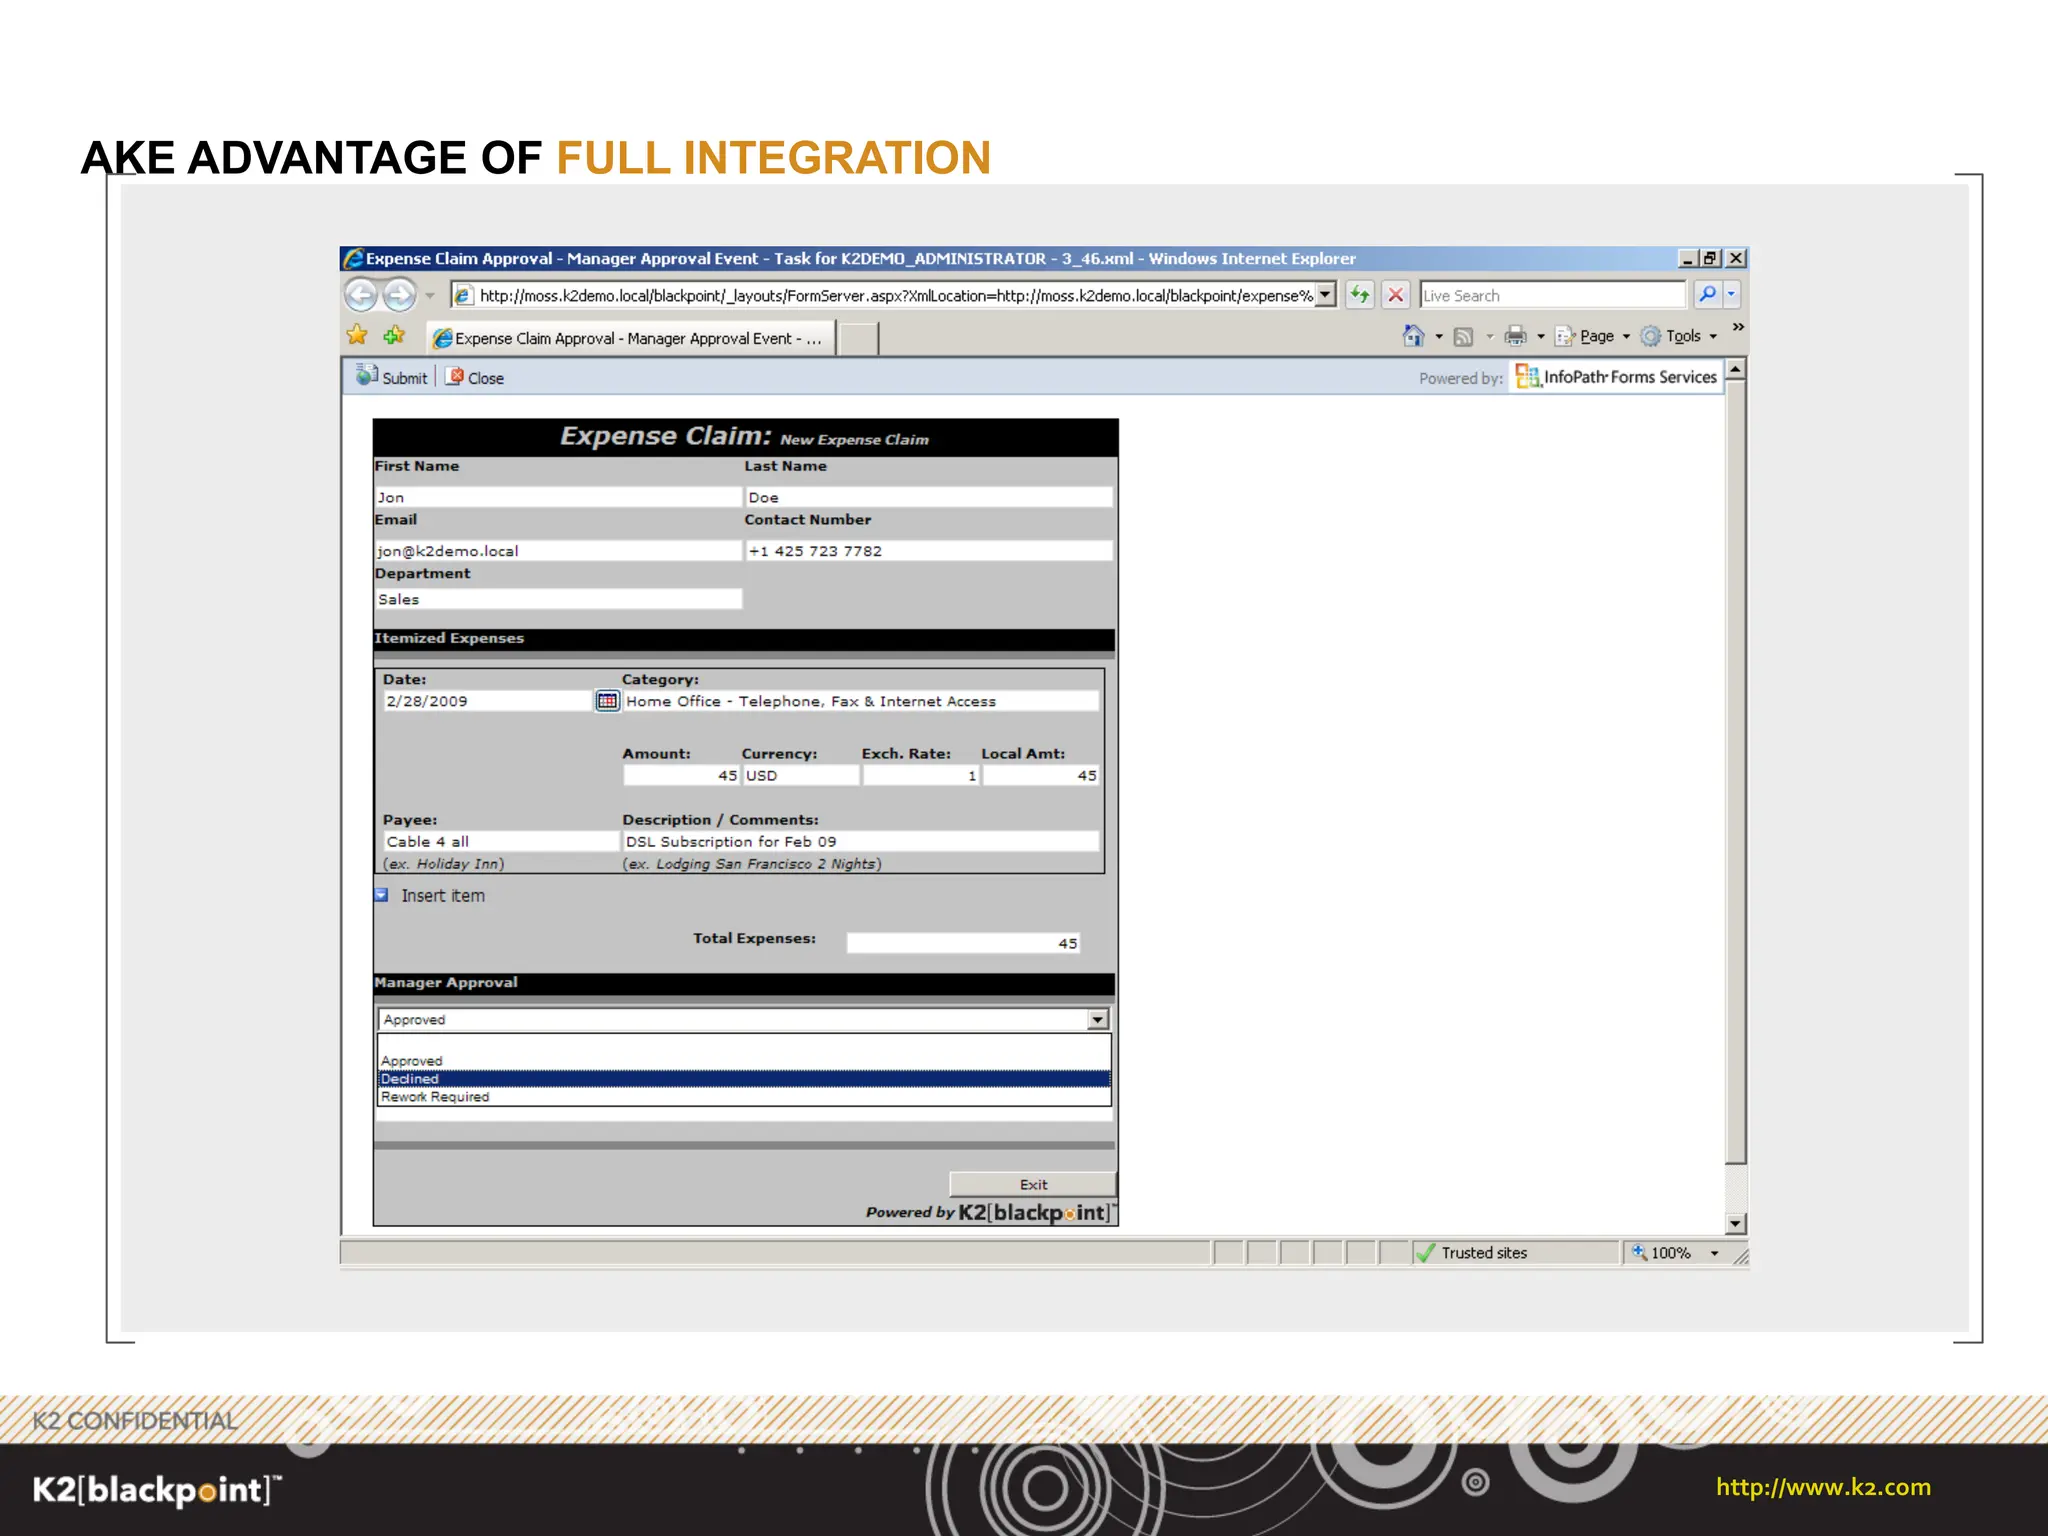Choose Rework Required in the approval list
The width and height of the screenshot is (2048, 1536).
pos(744,1097)
